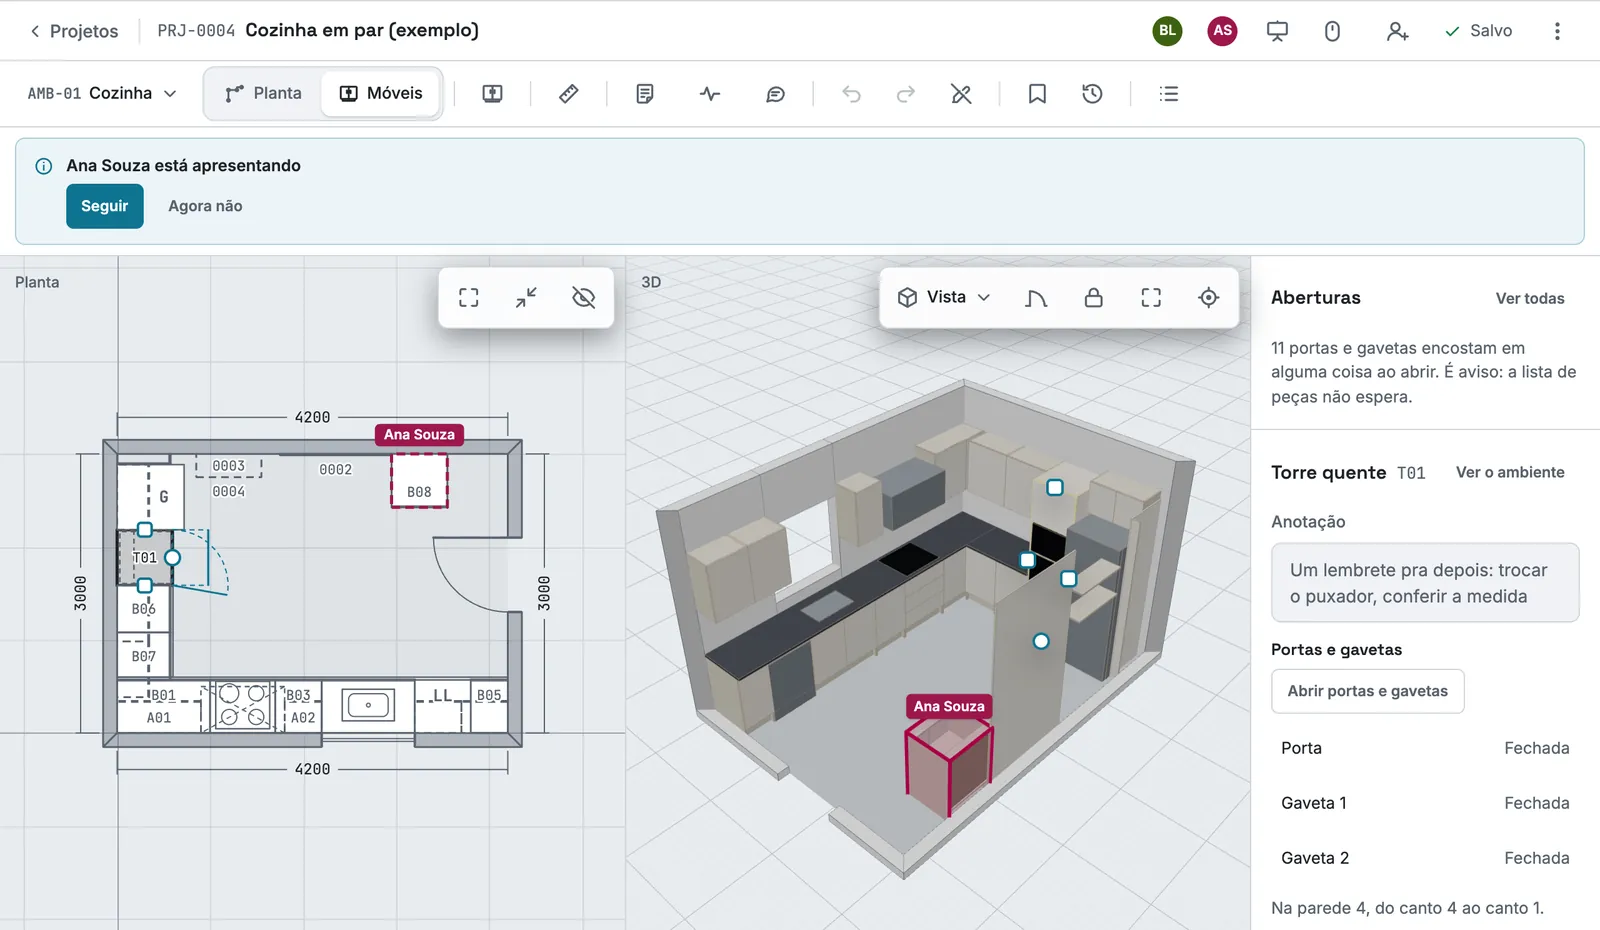Click the mouse icon in header
The height and width of the screenshot is (930, 1600).
pyautogui.click(x=1332, y=31)
